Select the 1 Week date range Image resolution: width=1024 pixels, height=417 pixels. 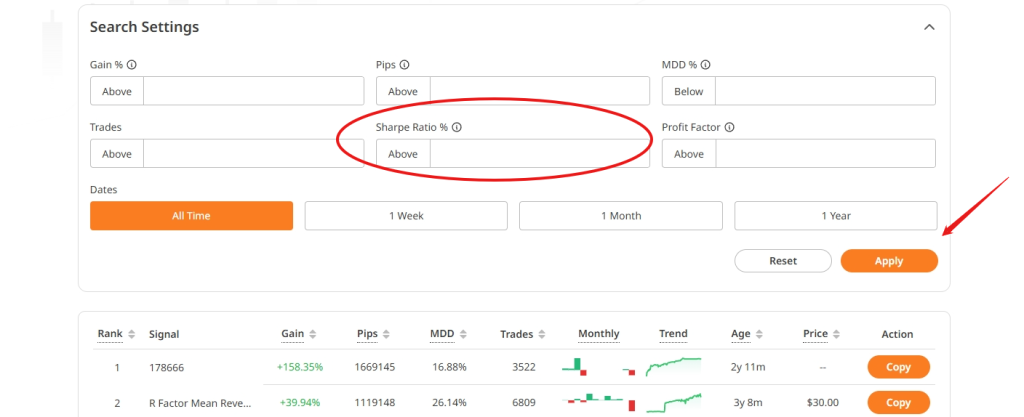tap(406, 216)
